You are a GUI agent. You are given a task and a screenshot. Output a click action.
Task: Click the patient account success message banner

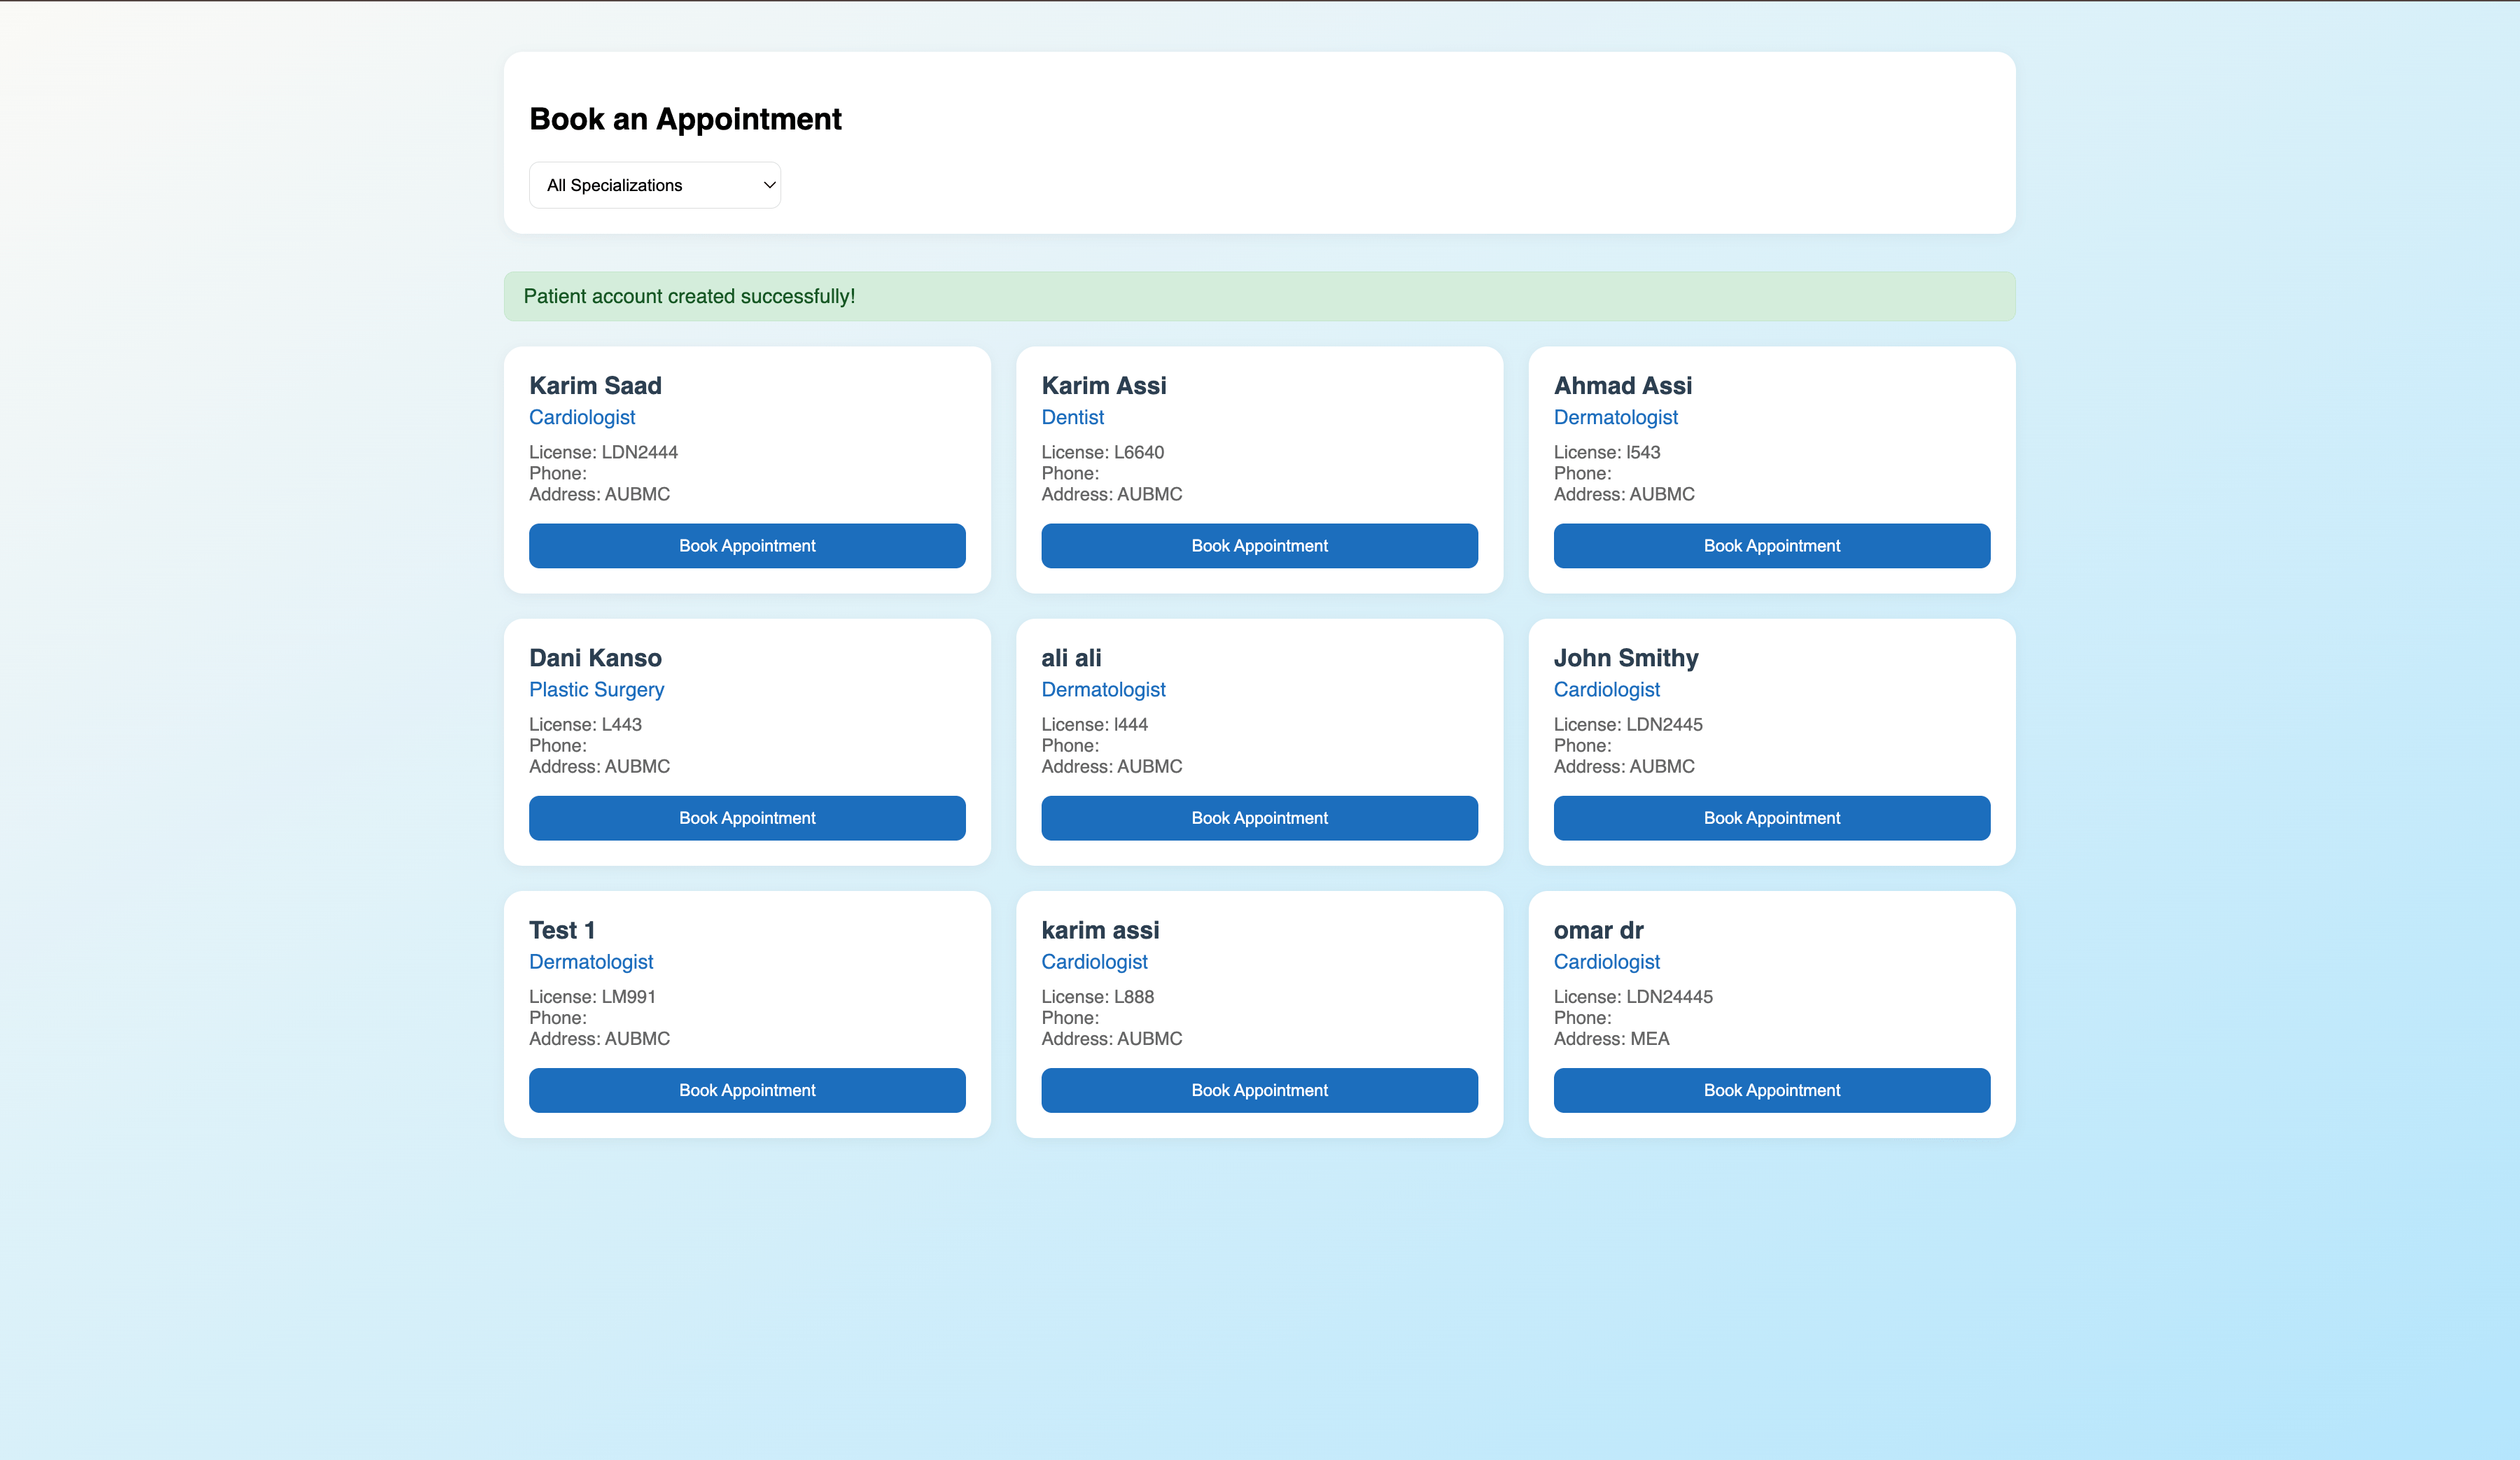(1258, 296)
